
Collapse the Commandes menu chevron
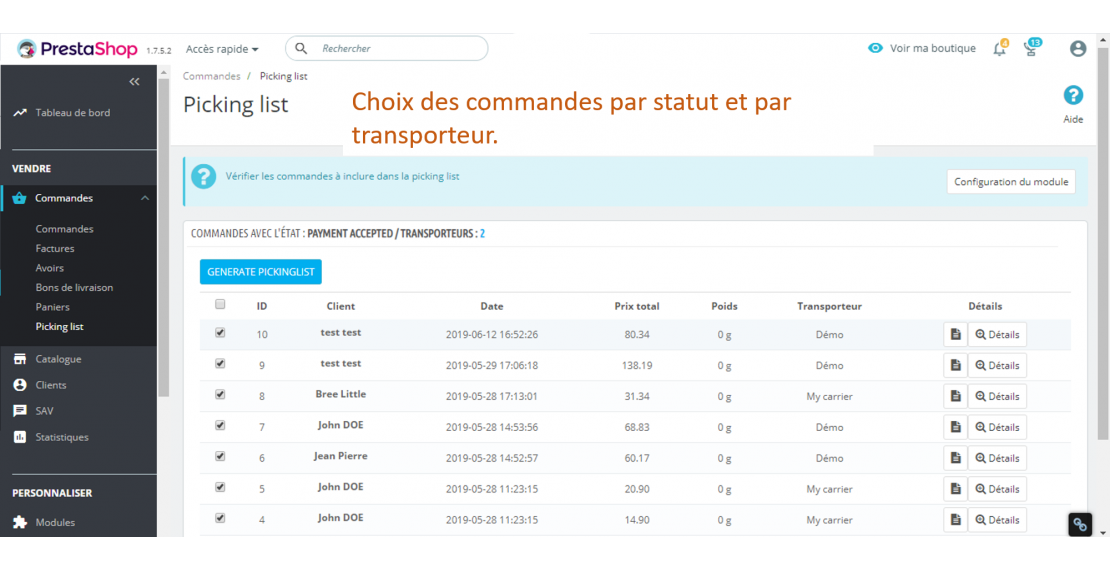pyautogui.click(x=144, y=198)
